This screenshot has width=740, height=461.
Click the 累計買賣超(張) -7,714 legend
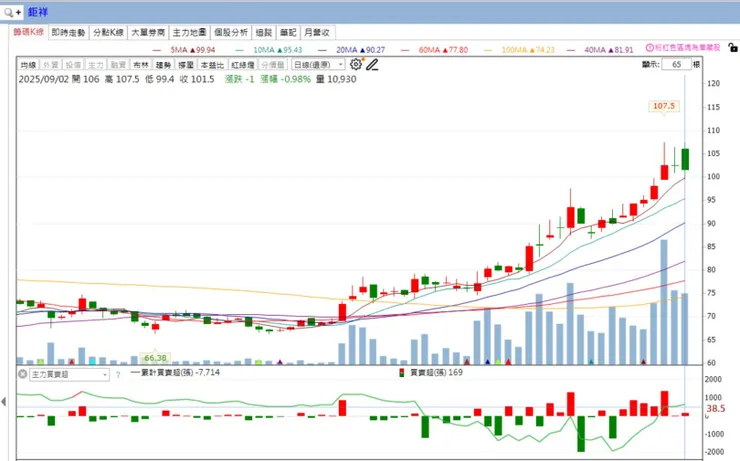point(175,372)
